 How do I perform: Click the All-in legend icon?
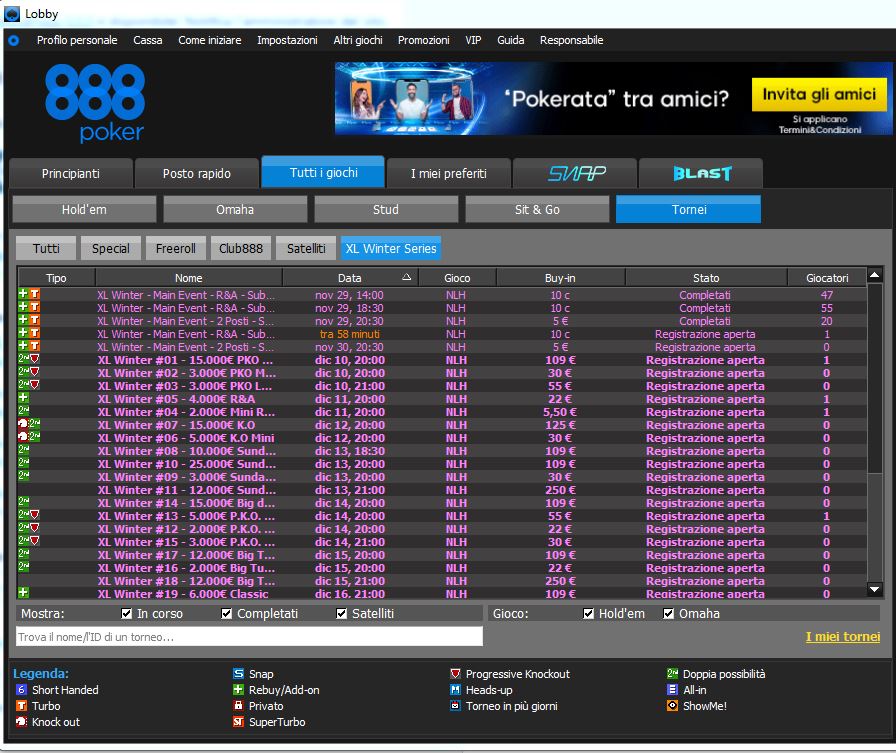click(673, 690)
